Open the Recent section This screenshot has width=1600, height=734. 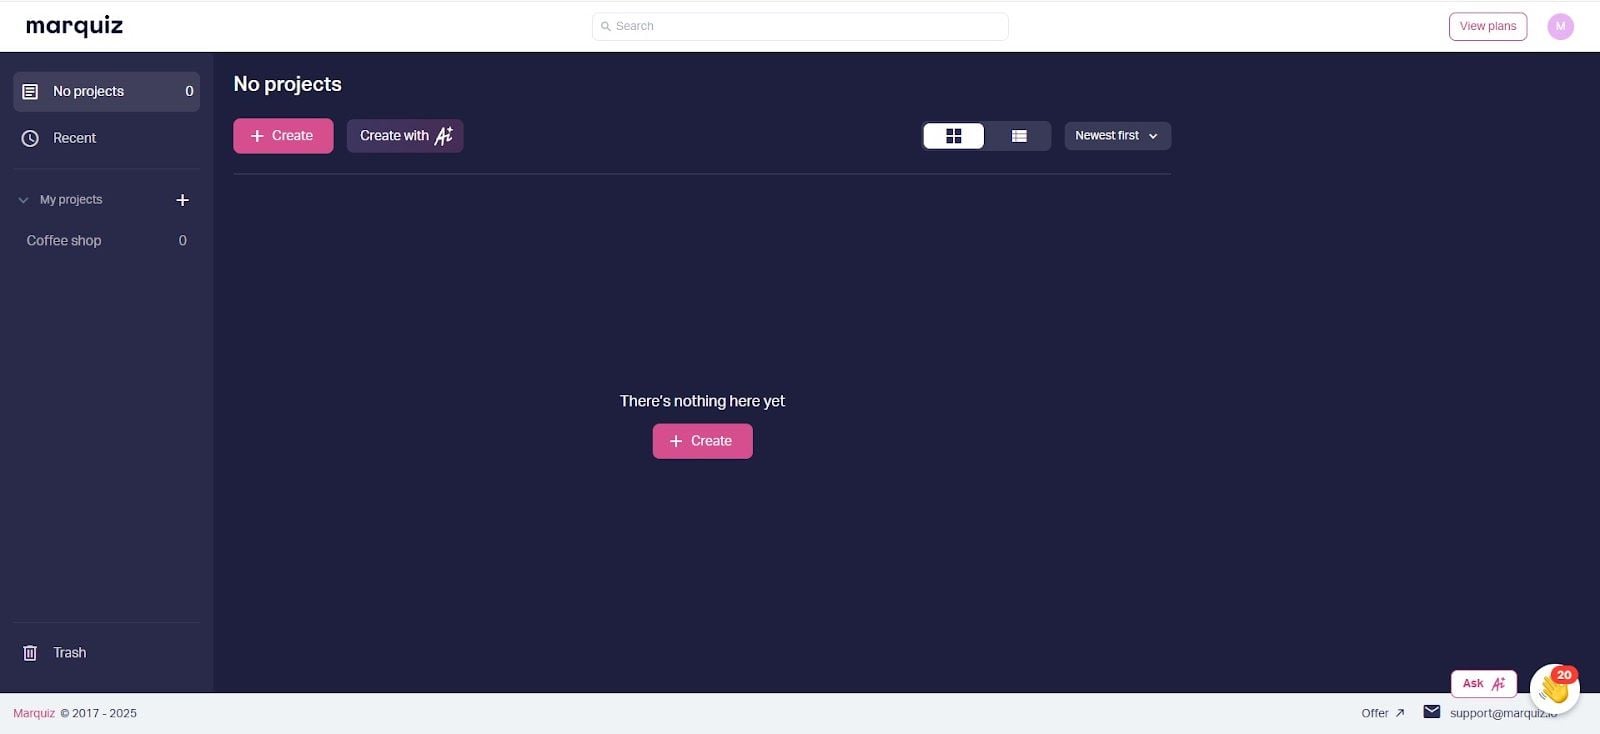107,138
